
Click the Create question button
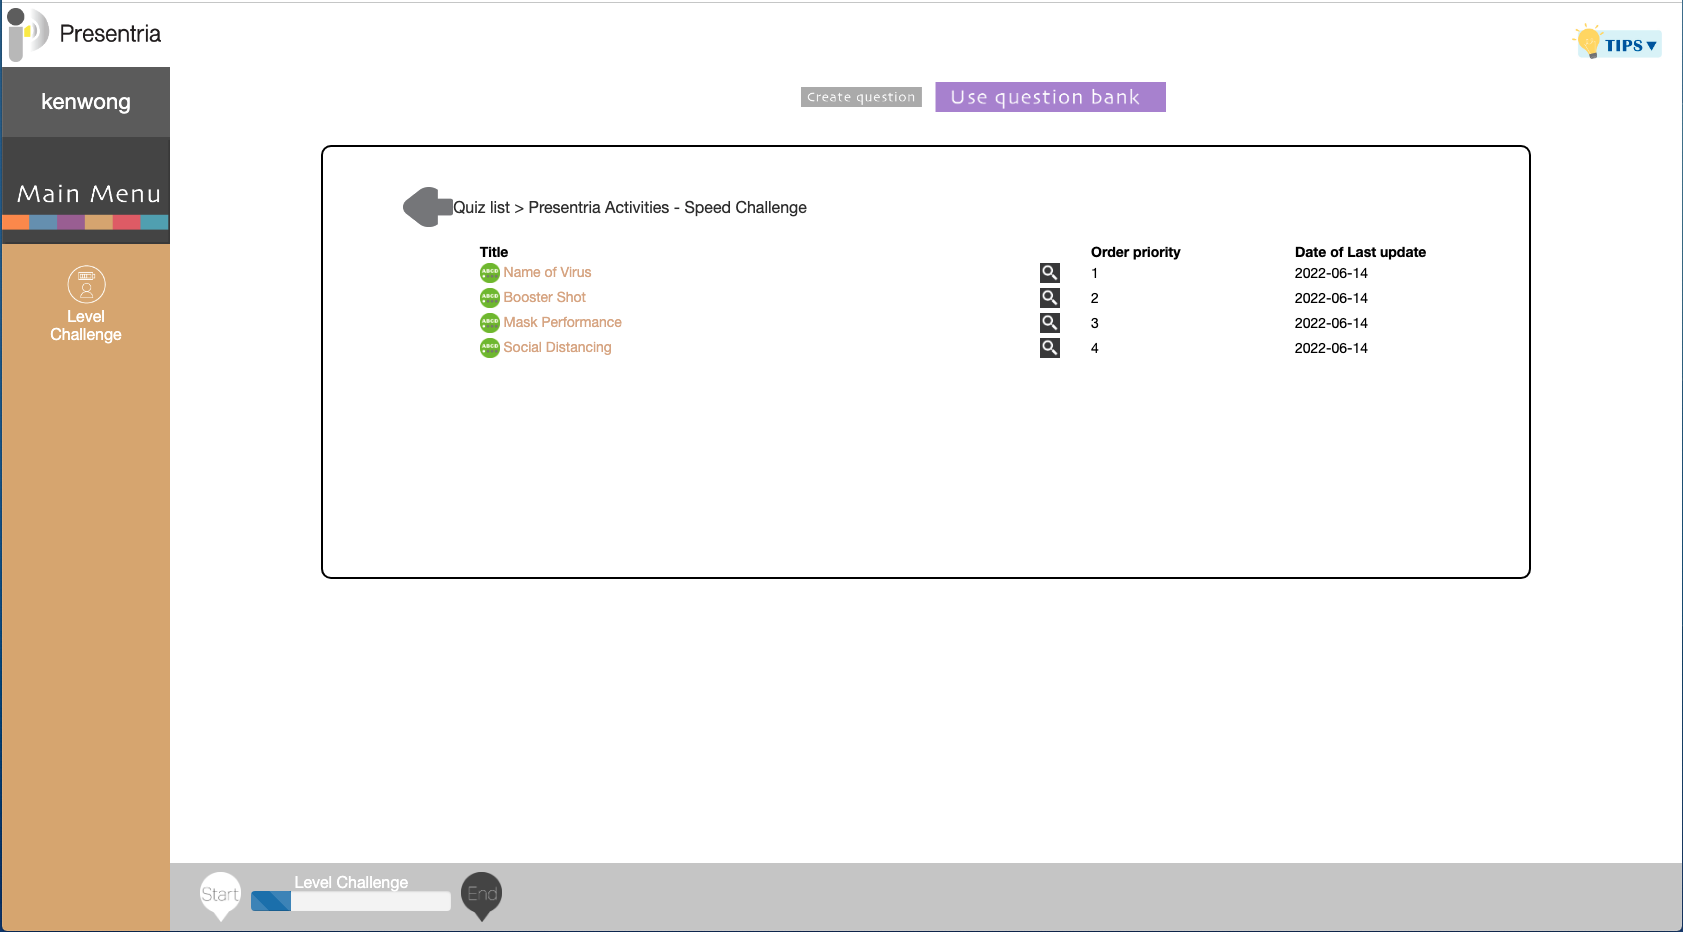[861, 97]
